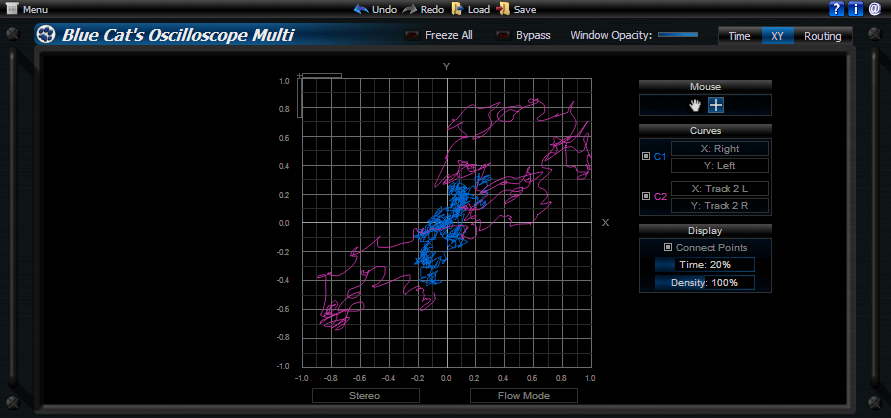Click the Redo arrow icon
The height and width of the screenshot is (418, 891).
[409, 9]
